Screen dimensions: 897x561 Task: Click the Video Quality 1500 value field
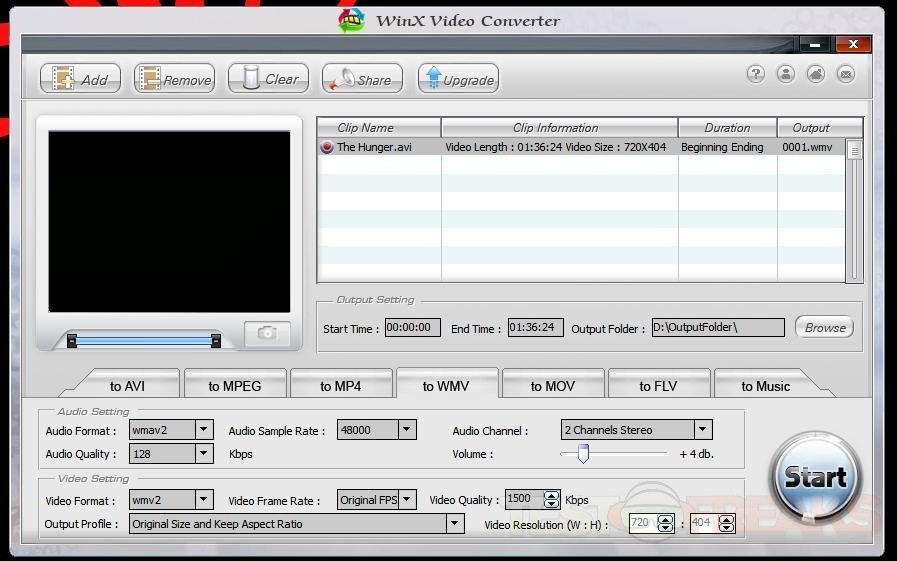pos(524,499)
